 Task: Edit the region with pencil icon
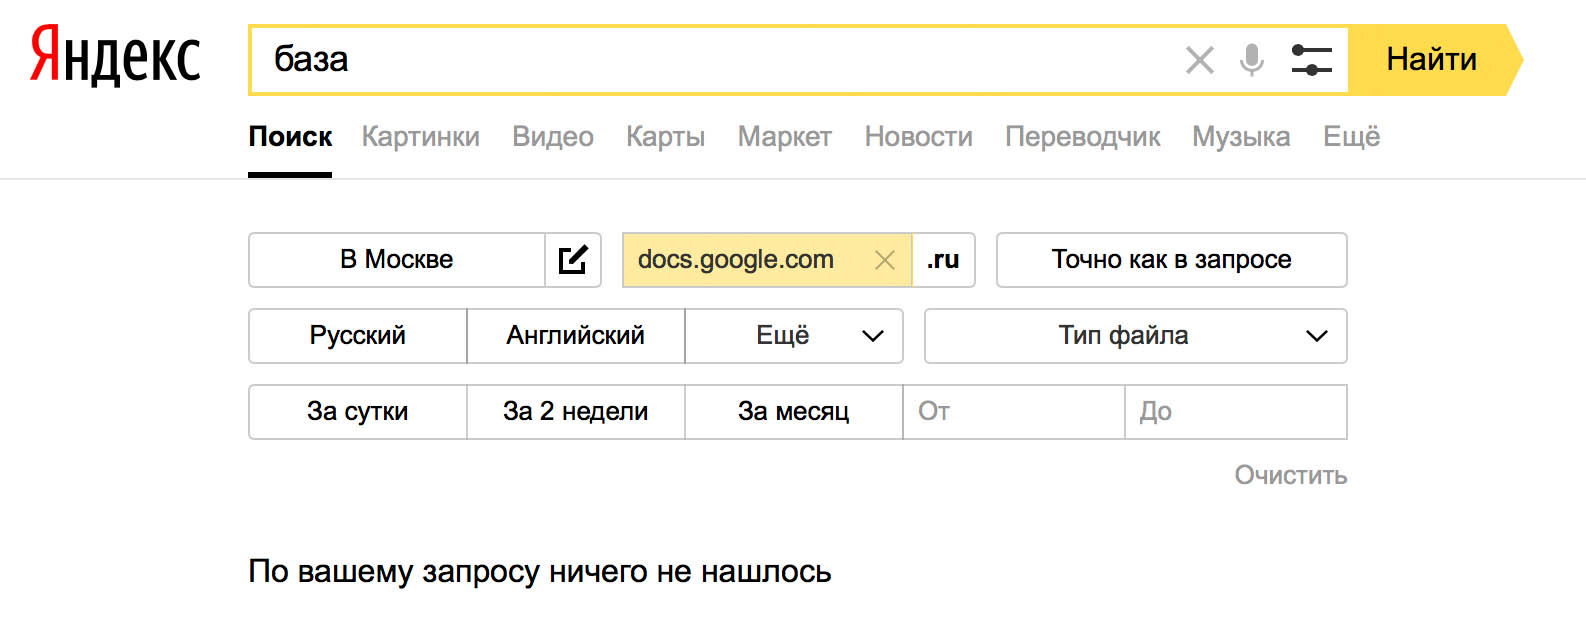[573, 260]
